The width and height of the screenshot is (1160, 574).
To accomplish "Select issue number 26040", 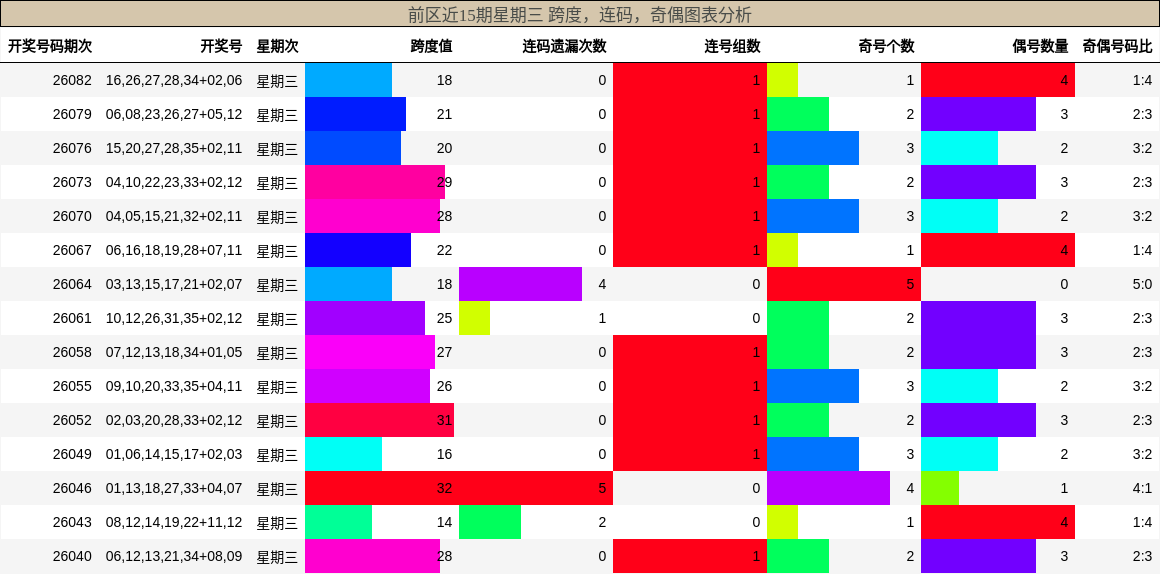I will pyautogui.click(x=72, y=556).
